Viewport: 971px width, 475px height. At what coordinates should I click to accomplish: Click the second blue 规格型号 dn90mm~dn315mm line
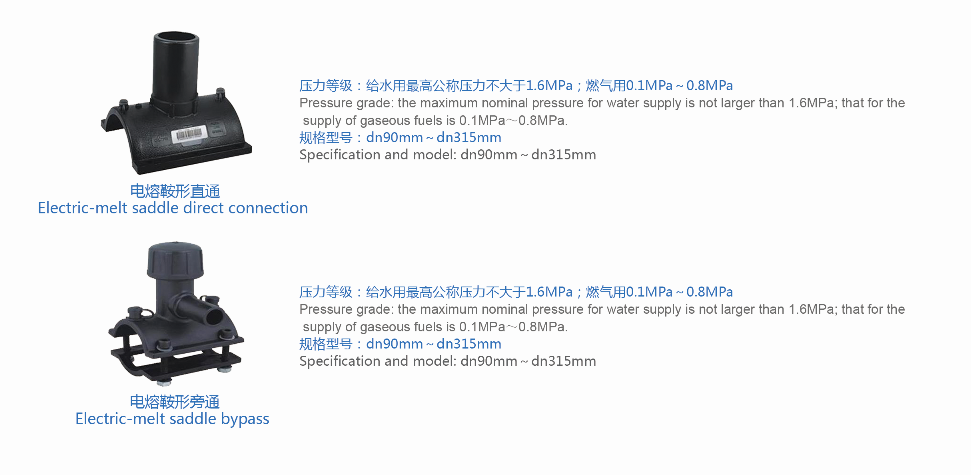(x=400, y=344)
